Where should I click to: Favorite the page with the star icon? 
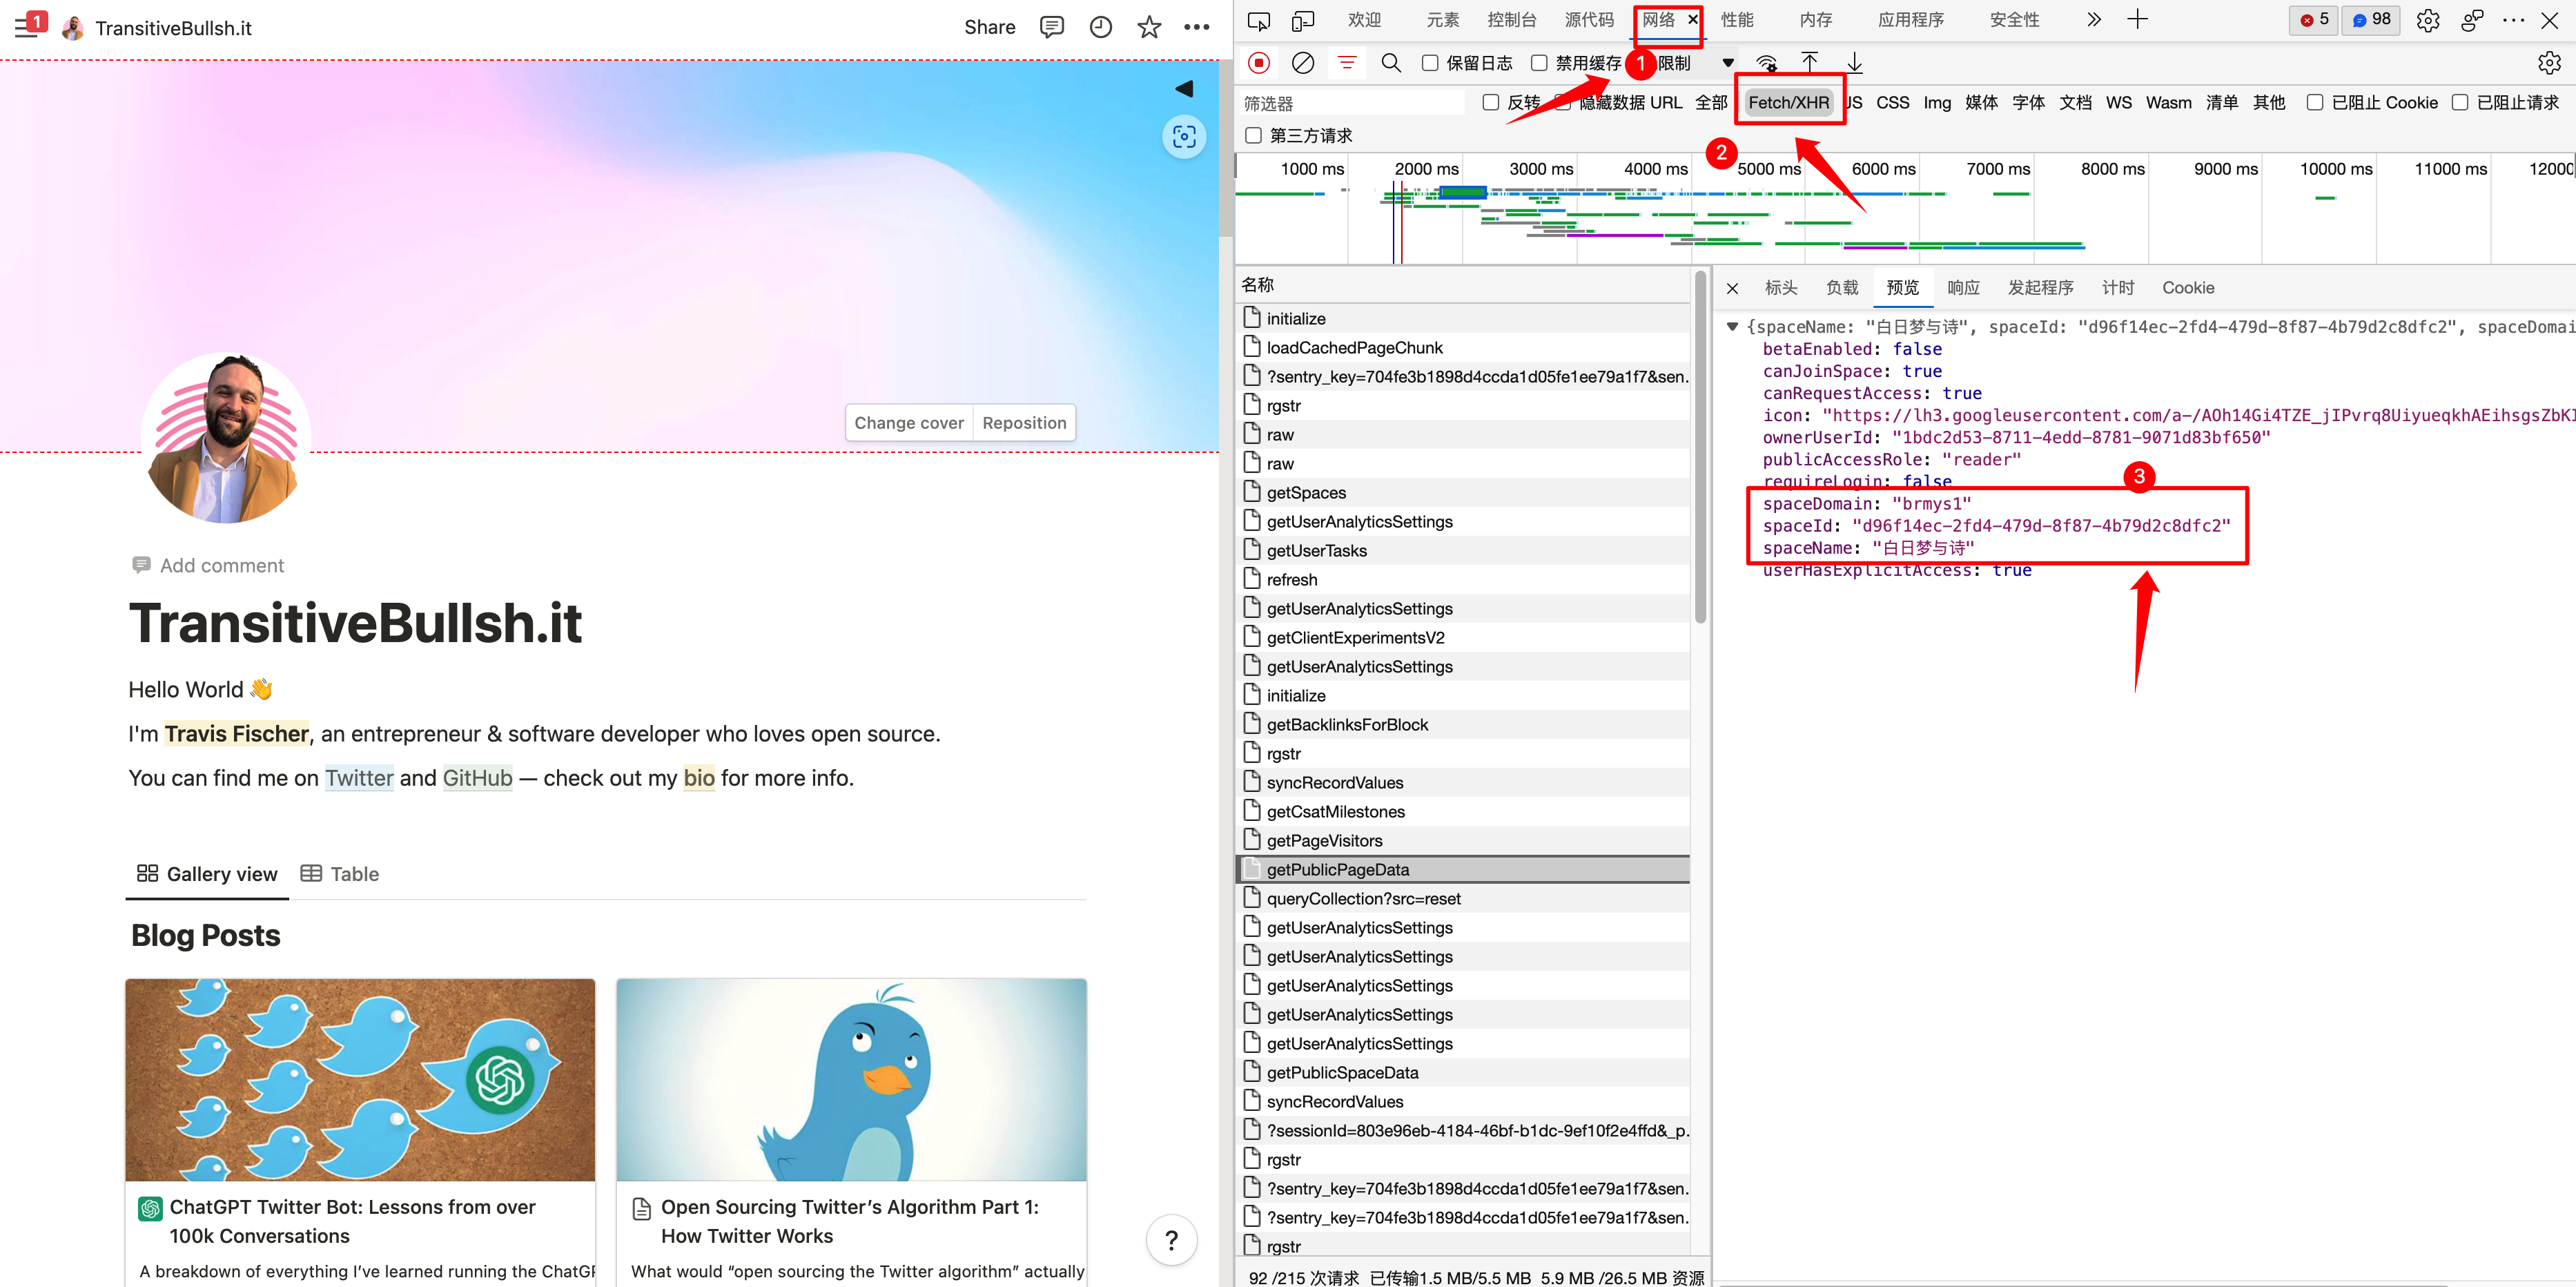pyautogui.click(x=1149, y=27)
